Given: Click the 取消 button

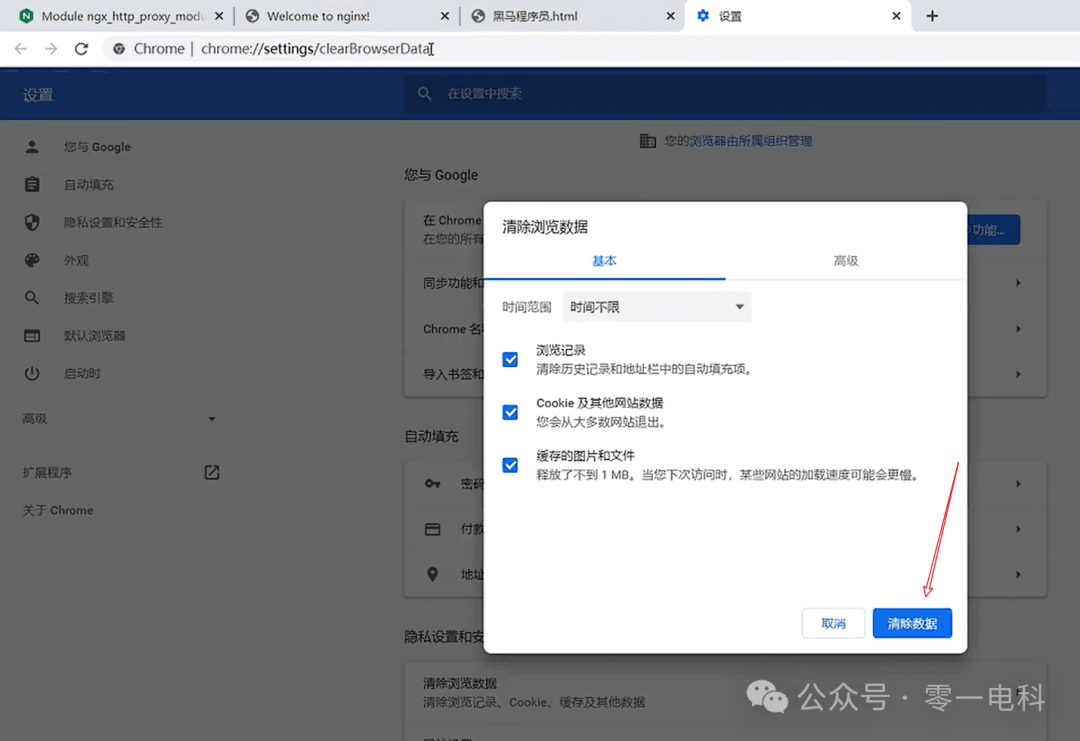Looking at the screenshot, I should click(x=833, y=623).
